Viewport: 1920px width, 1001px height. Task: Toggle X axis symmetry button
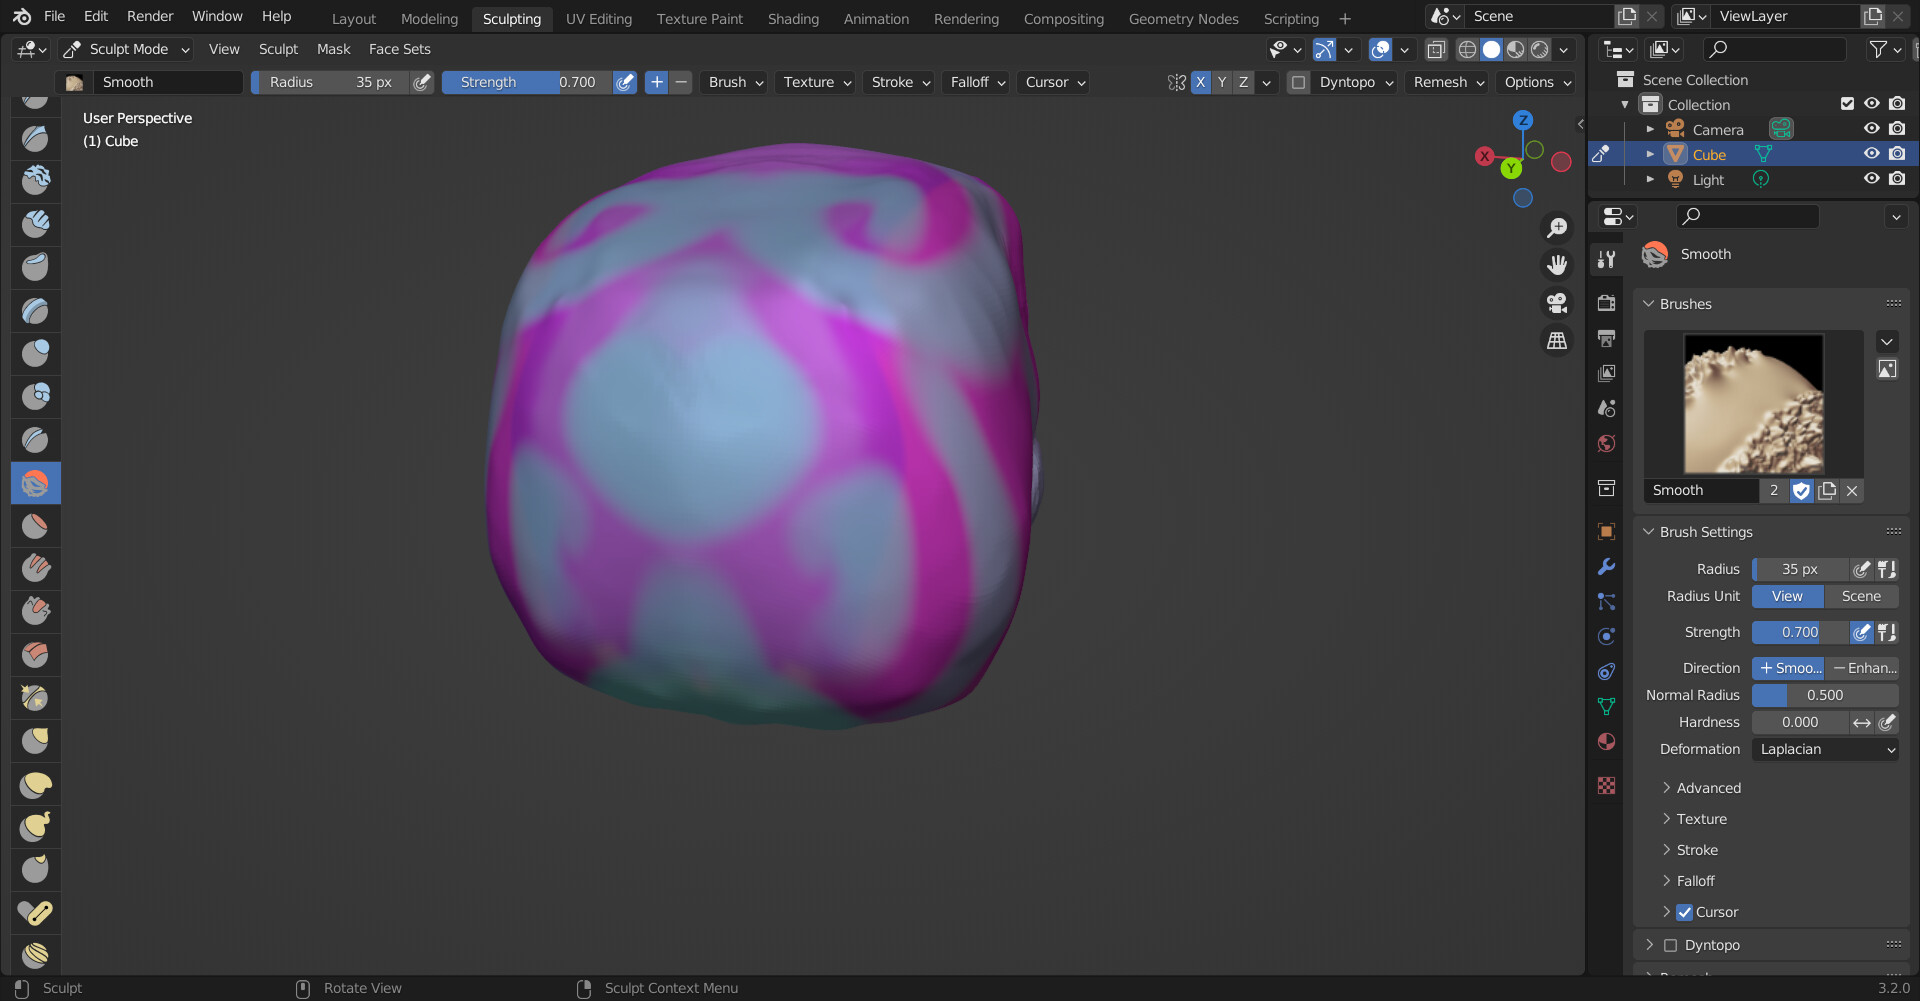click(1200, 82)
